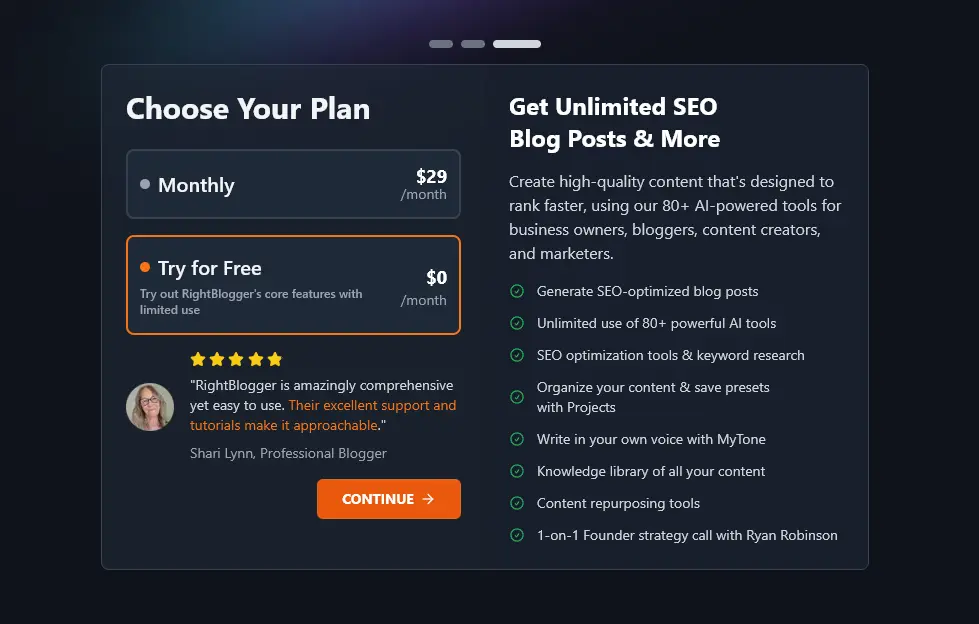979x624 pixels.
Task: Click the checkmark icon next to 'Unlimited use of 80+ powerful AI tools'
Action: [x=517, y=323]
